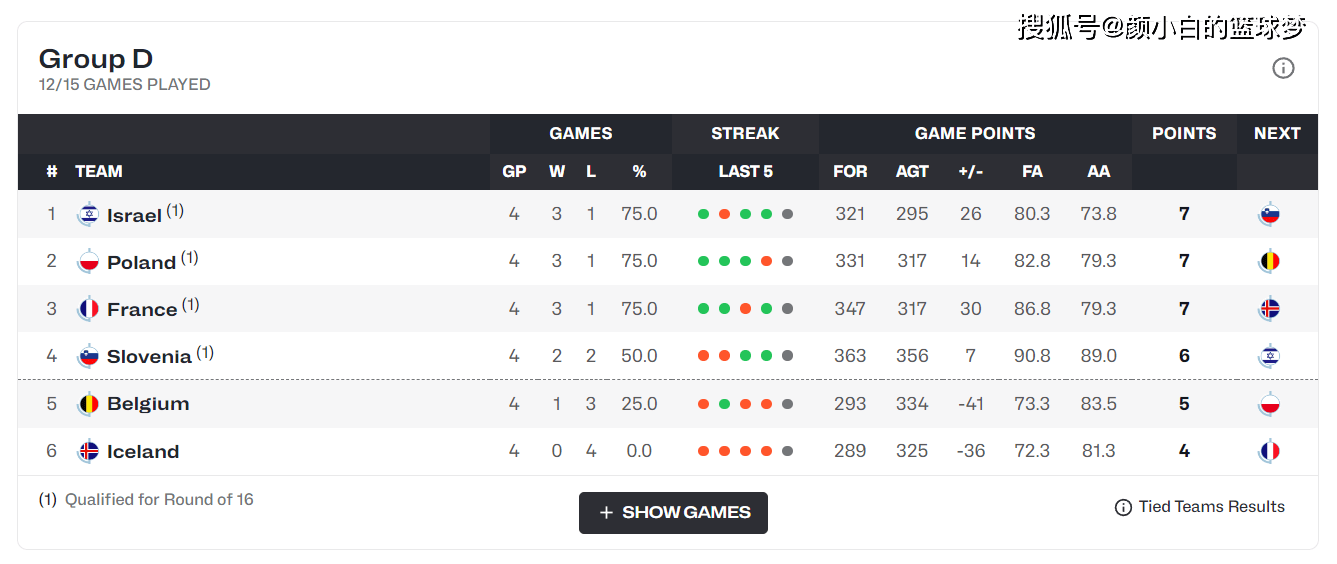1337x564 pixels.
Task: Click the +/- game points header
Action: click(x=970, y=171)
